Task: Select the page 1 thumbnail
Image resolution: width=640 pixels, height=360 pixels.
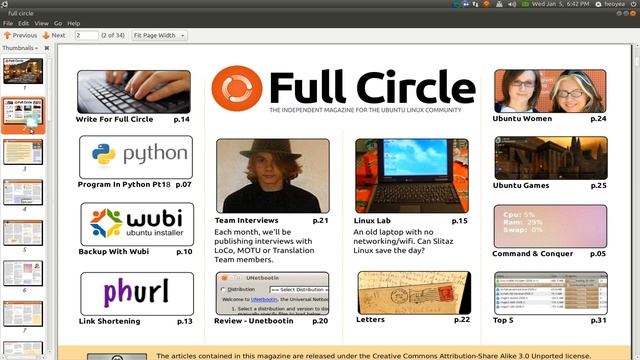Action: coord(23,71)
